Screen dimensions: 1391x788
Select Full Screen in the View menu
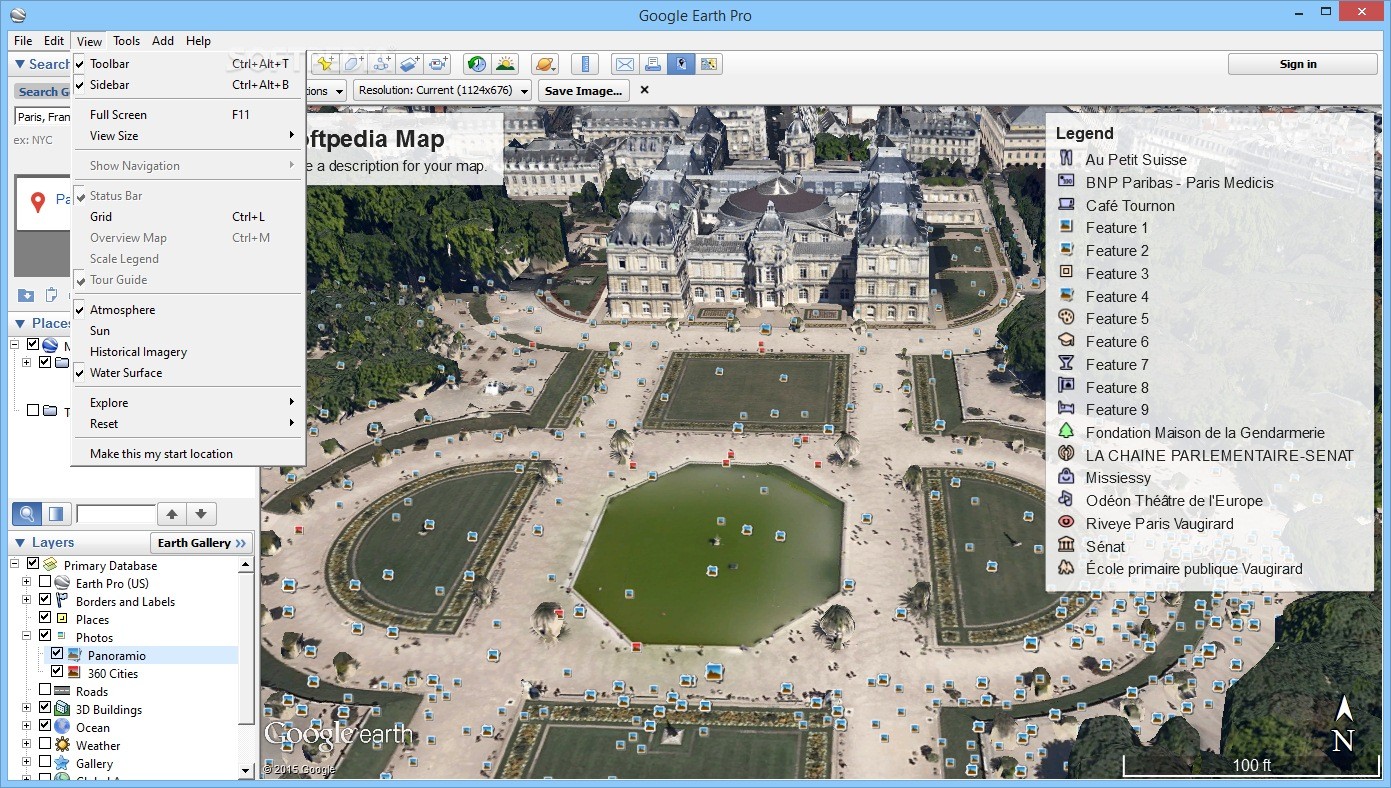point(189,115)
